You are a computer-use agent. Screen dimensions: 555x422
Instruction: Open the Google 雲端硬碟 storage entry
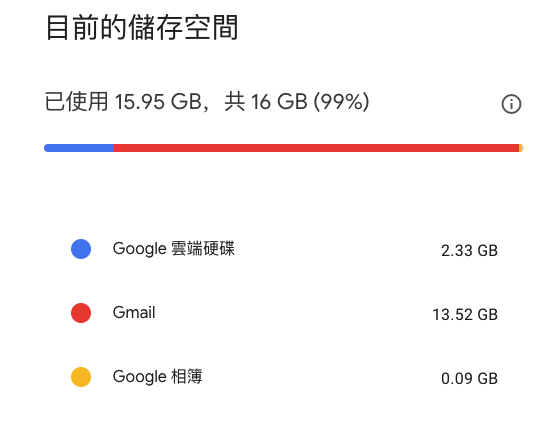click(173, 249)
